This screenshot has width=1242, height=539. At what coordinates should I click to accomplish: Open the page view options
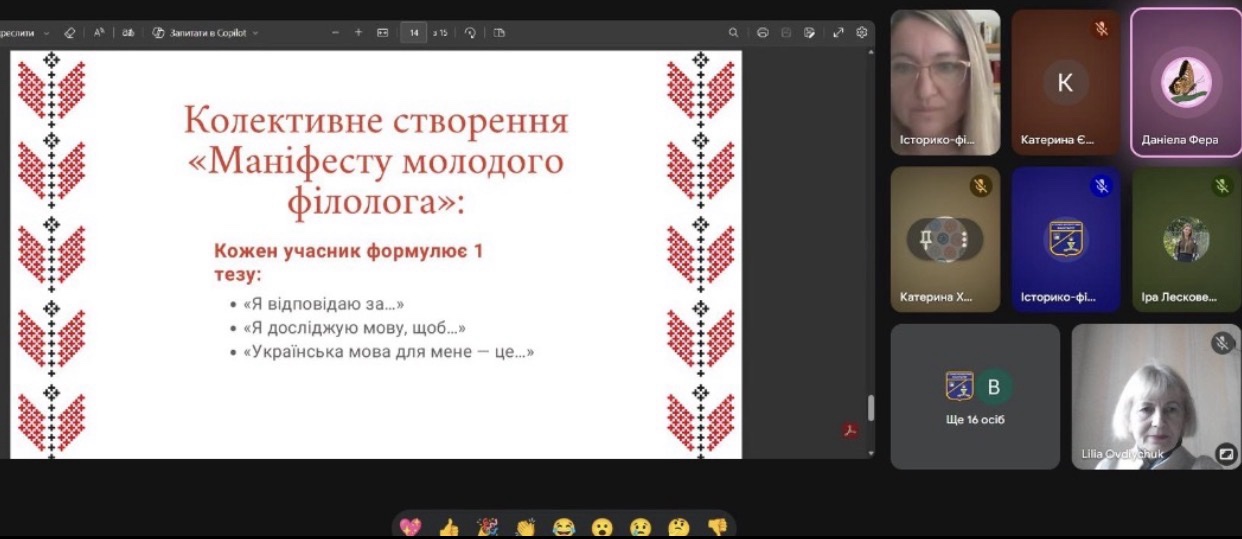pyautogui.click(x=499, y=32)
